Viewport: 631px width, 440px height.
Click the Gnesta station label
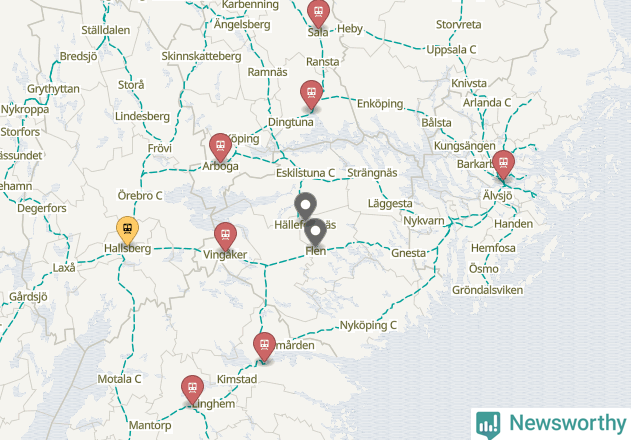click(408, 253)
